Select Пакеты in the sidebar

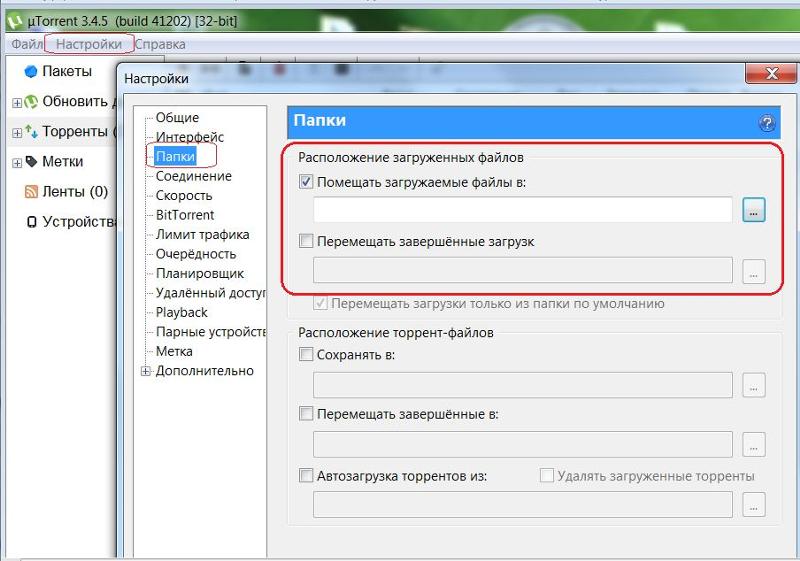(67, 71)
